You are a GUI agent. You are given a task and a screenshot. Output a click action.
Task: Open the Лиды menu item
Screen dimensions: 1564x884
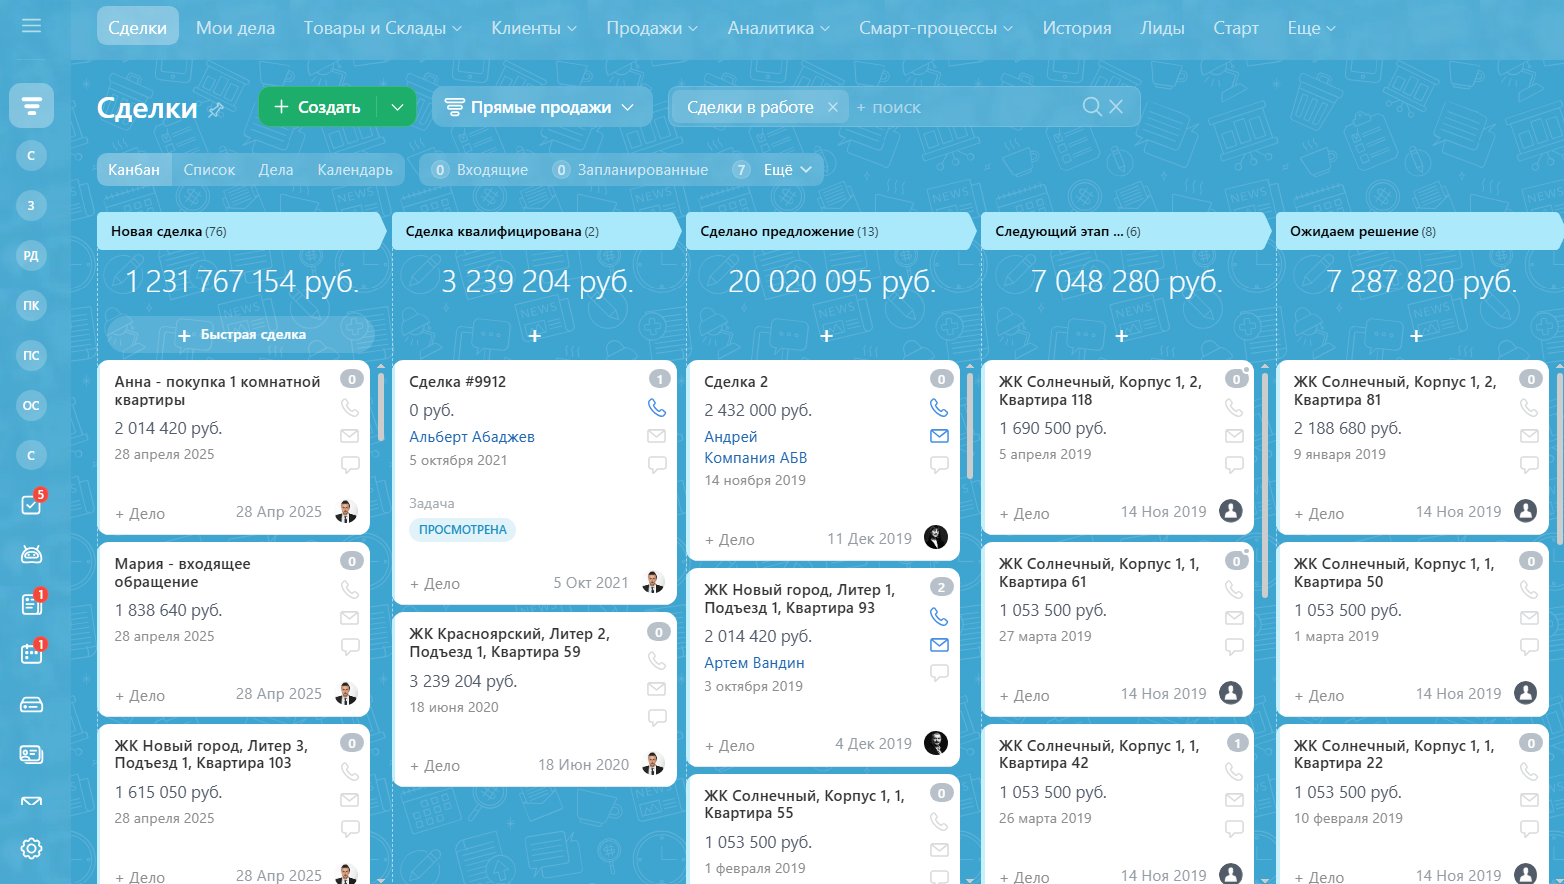tap(1162, 28)
